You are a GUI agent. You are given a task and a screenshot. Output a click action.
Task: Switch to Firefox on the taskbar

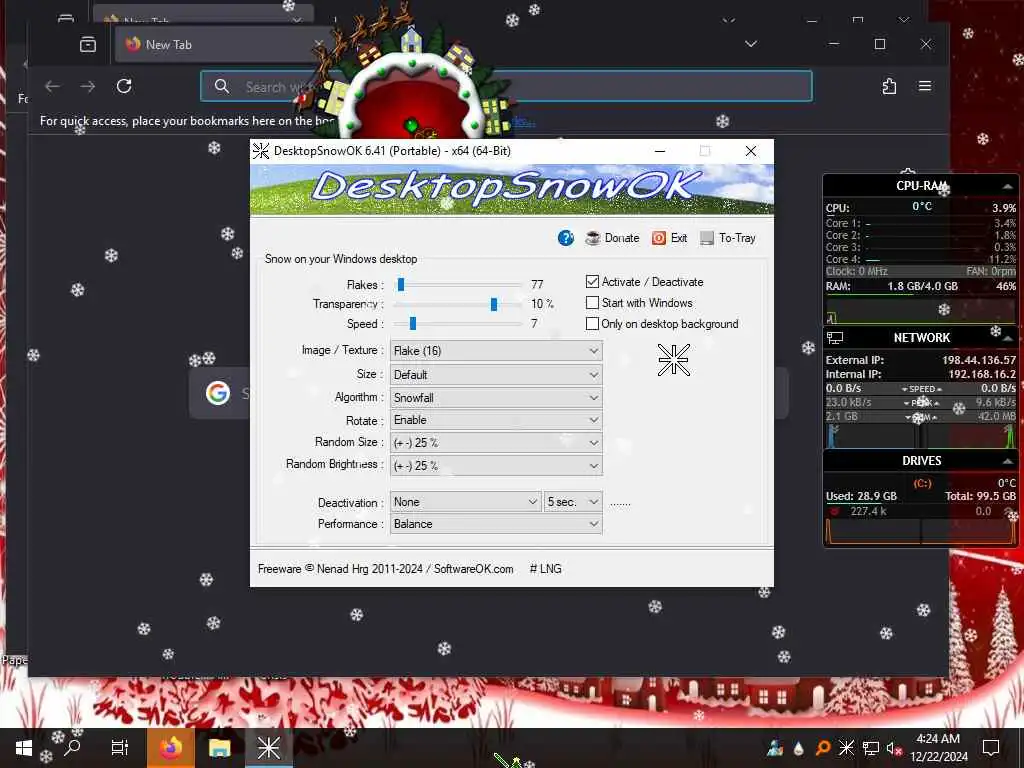coord(170,748)
